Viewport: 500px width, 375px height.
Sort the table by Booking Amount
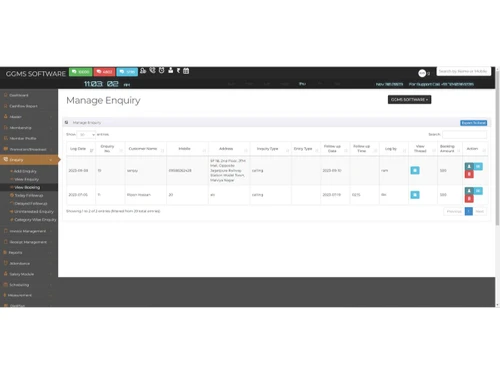click(450, 149)
